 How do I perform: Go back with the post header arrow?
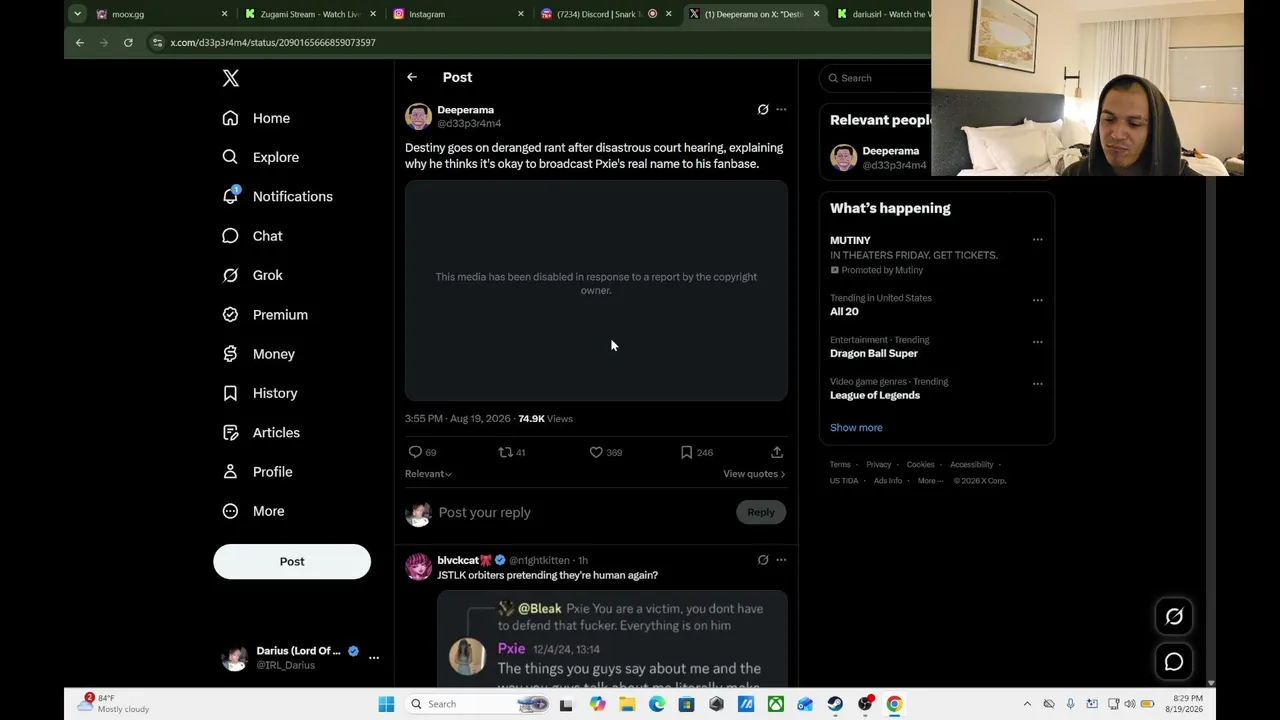412,77
